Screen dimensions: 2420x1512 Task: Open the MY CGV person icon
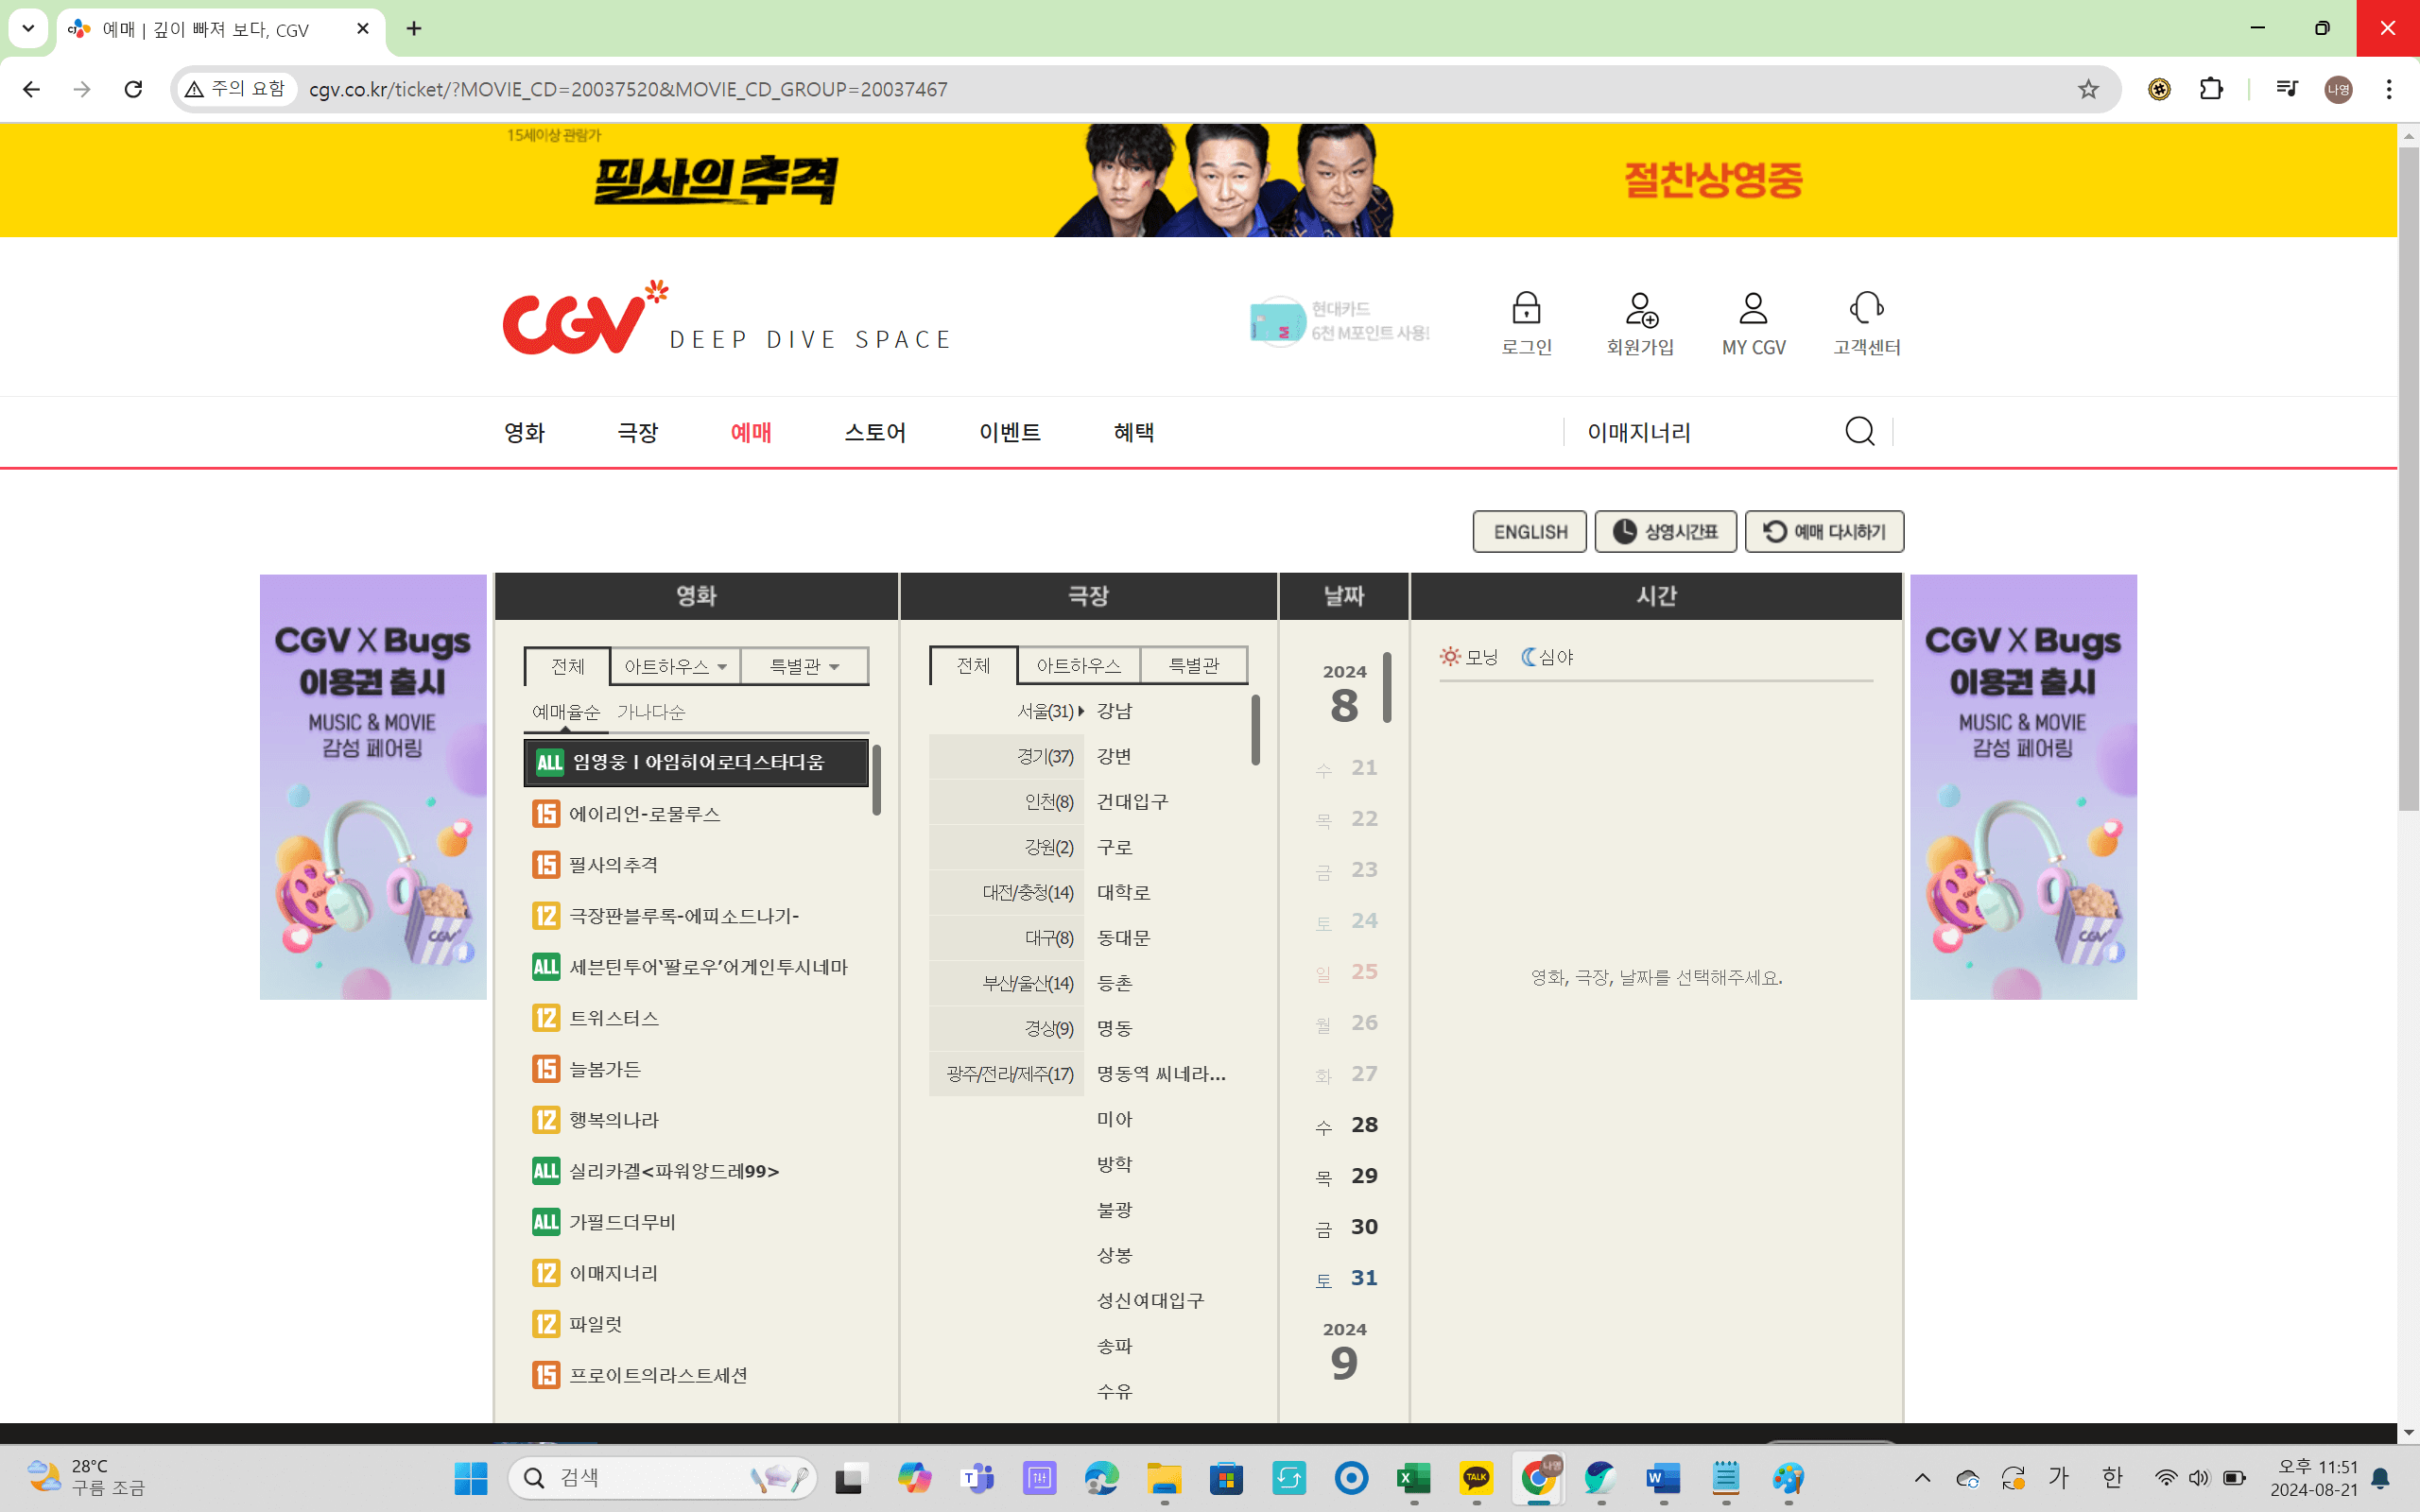pos(1753,308)
